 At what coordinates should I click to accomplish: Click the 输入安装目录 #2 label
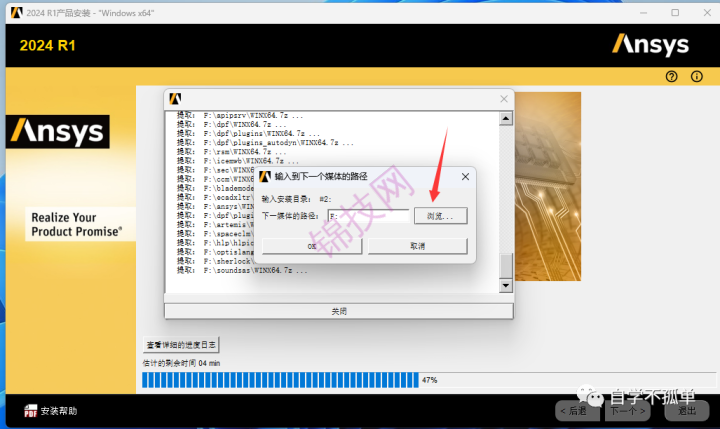(296, 199)
